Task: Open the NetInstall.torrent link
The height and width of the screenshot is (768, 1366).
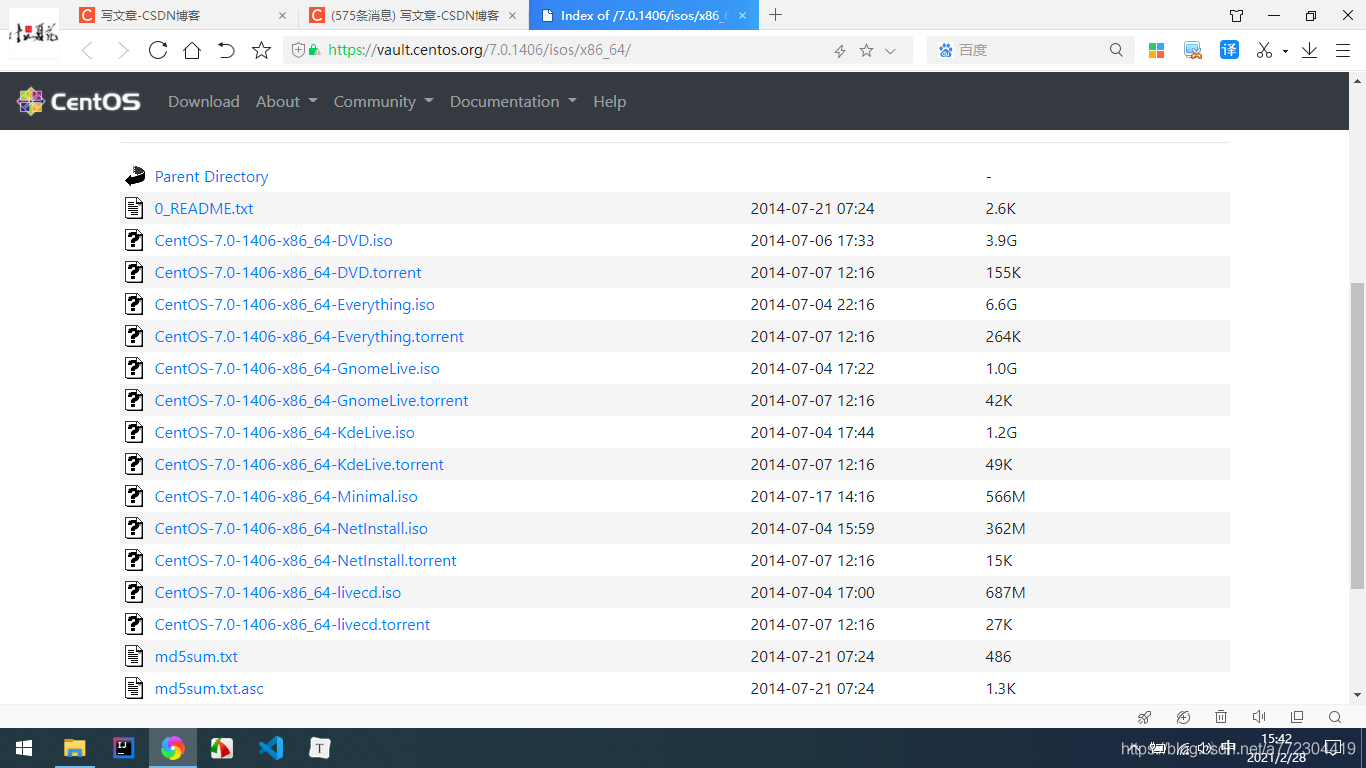Action: [x=305, y=560]
